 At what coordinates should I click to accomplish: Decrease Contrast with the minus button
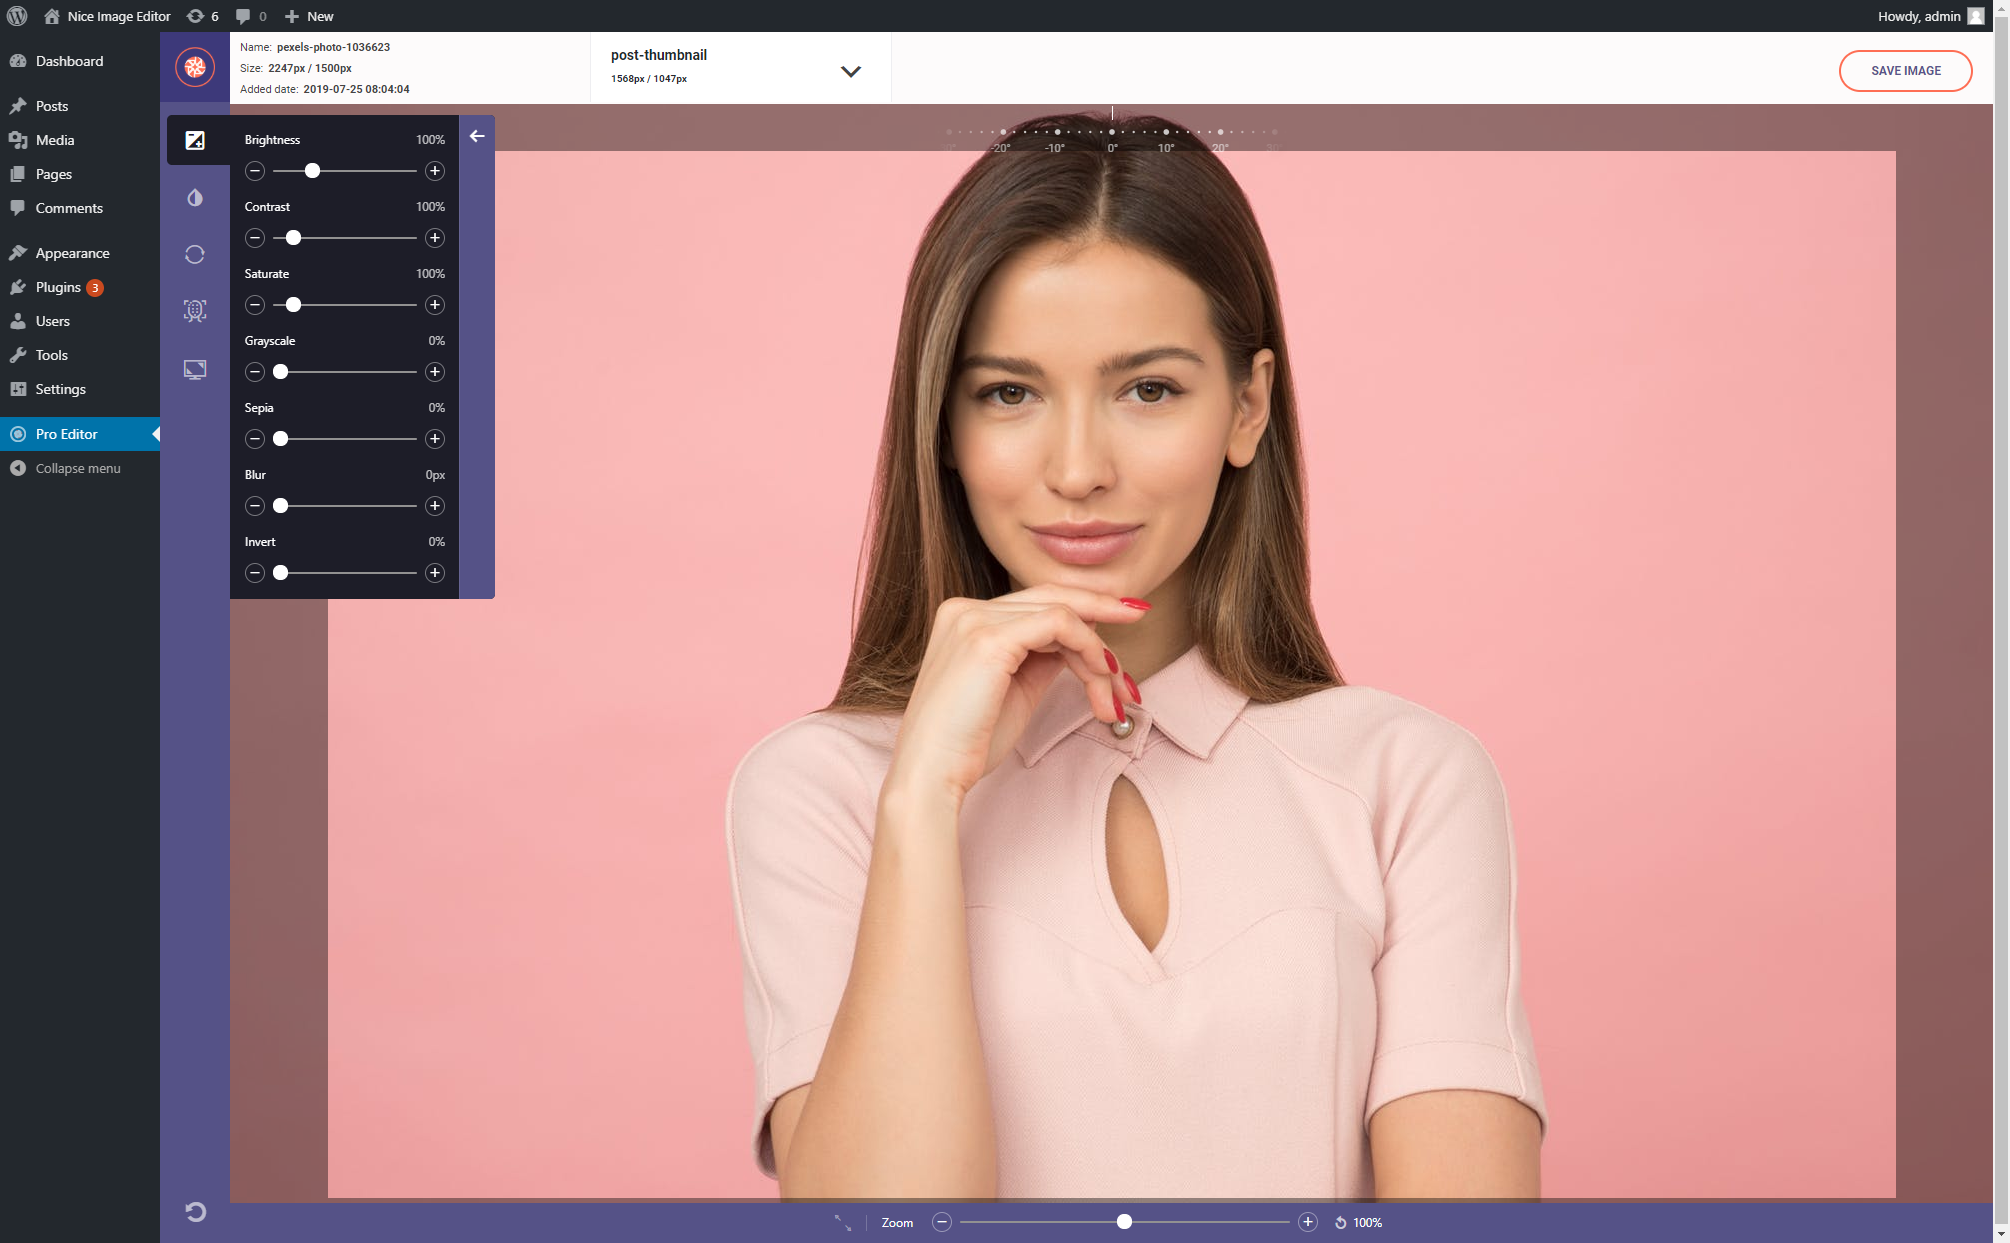click(255, 238)
